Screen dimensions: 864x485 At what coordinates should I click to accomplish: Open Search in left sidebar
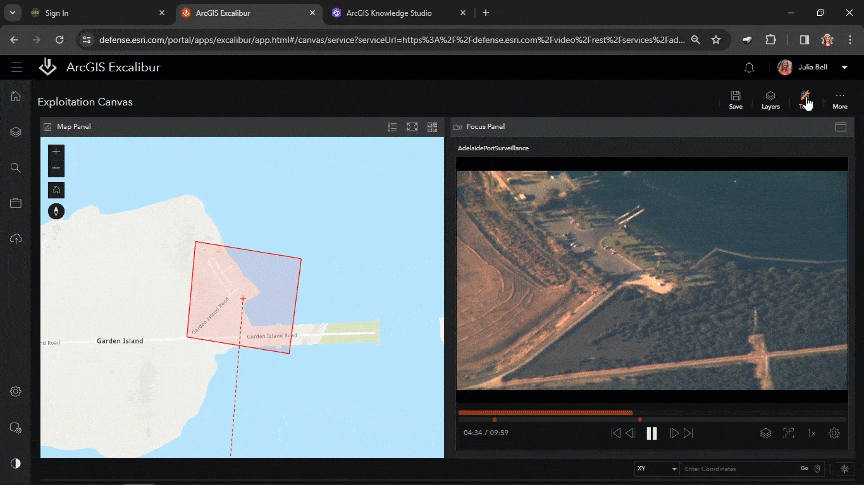click(x=15, y=168)
